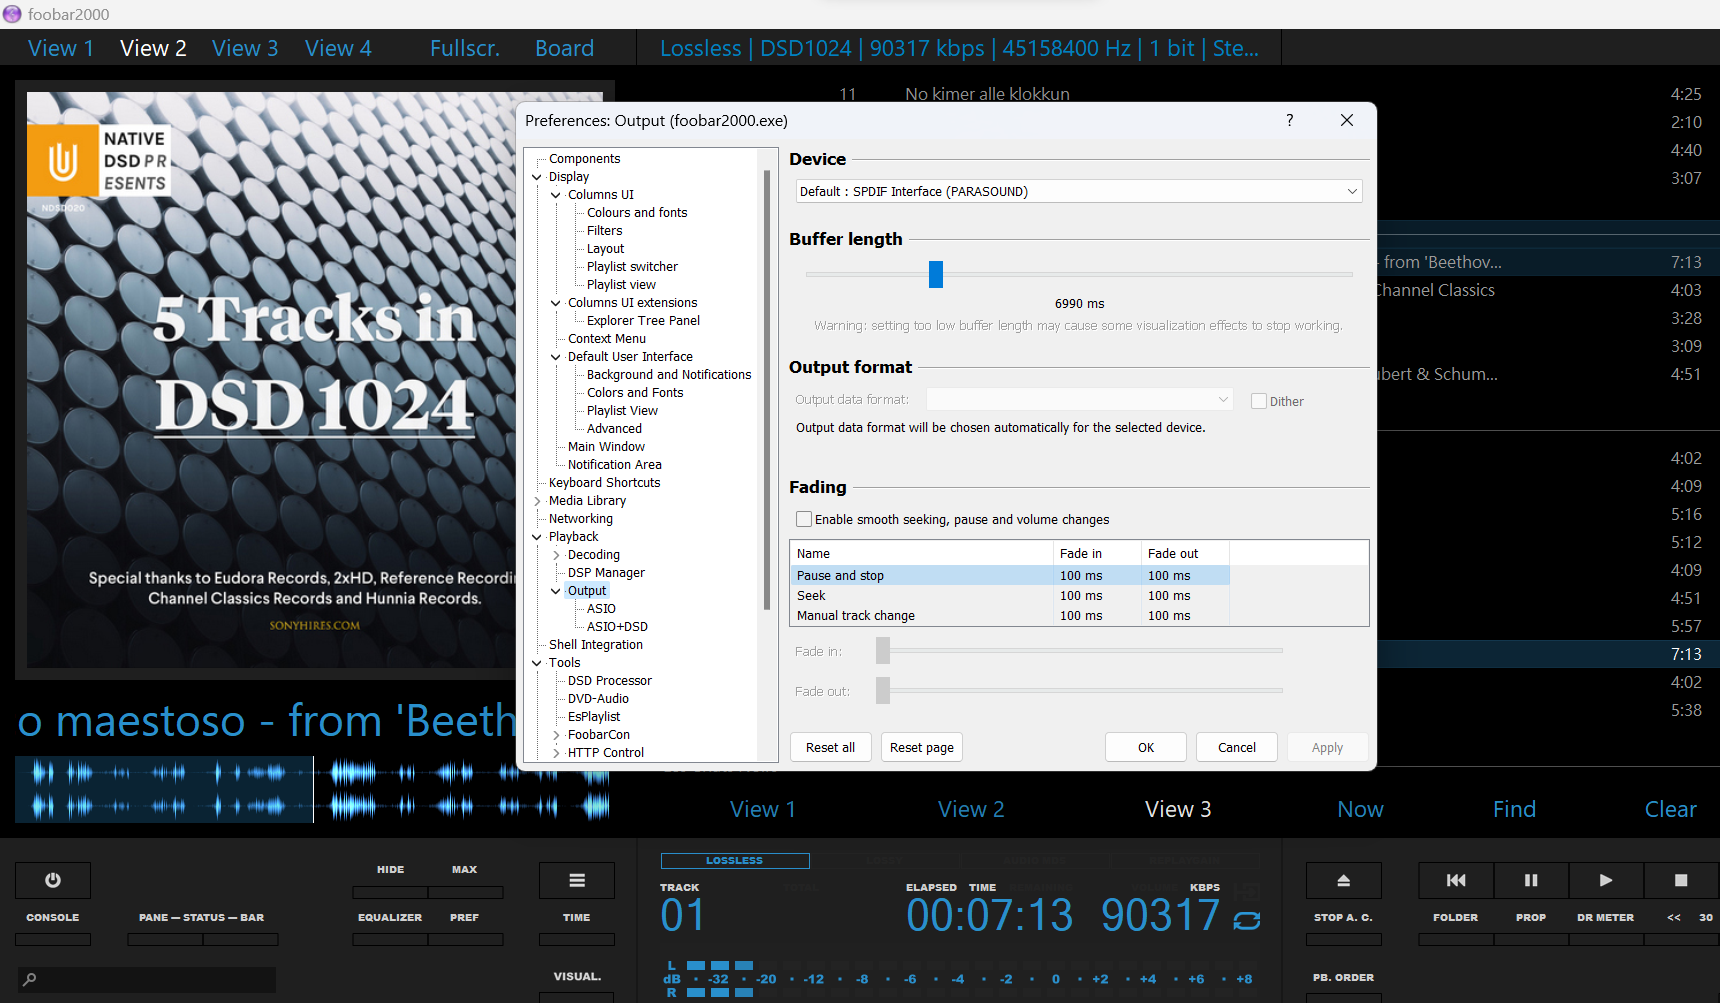Switch to View 1 top tab
1720x1003 pixels.
(61, 48)
